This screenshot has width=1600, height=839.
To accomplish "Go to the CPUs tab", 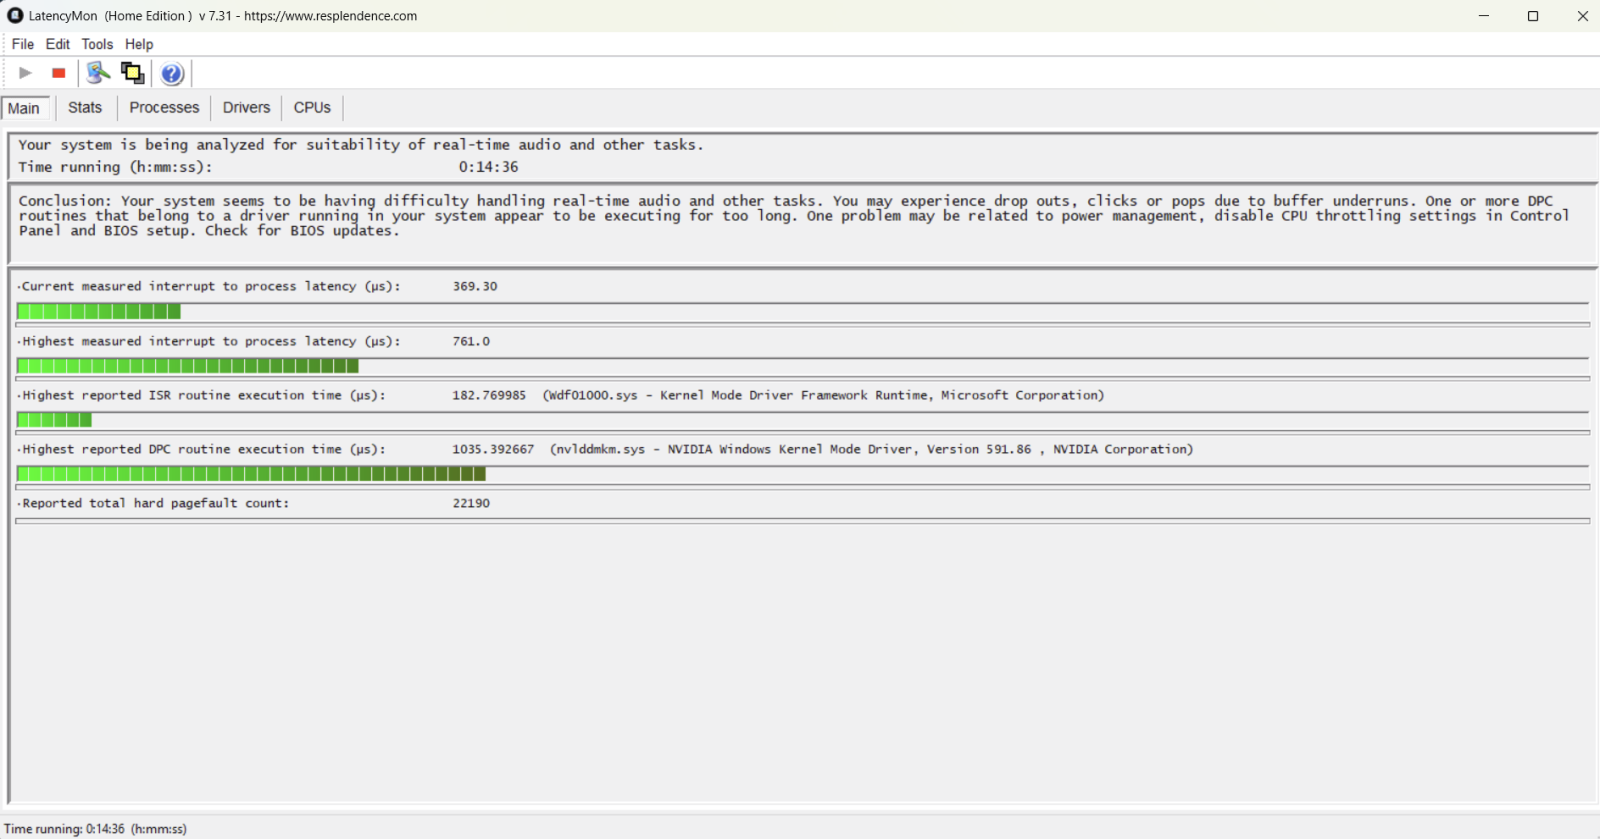I will tap(312, 108).
